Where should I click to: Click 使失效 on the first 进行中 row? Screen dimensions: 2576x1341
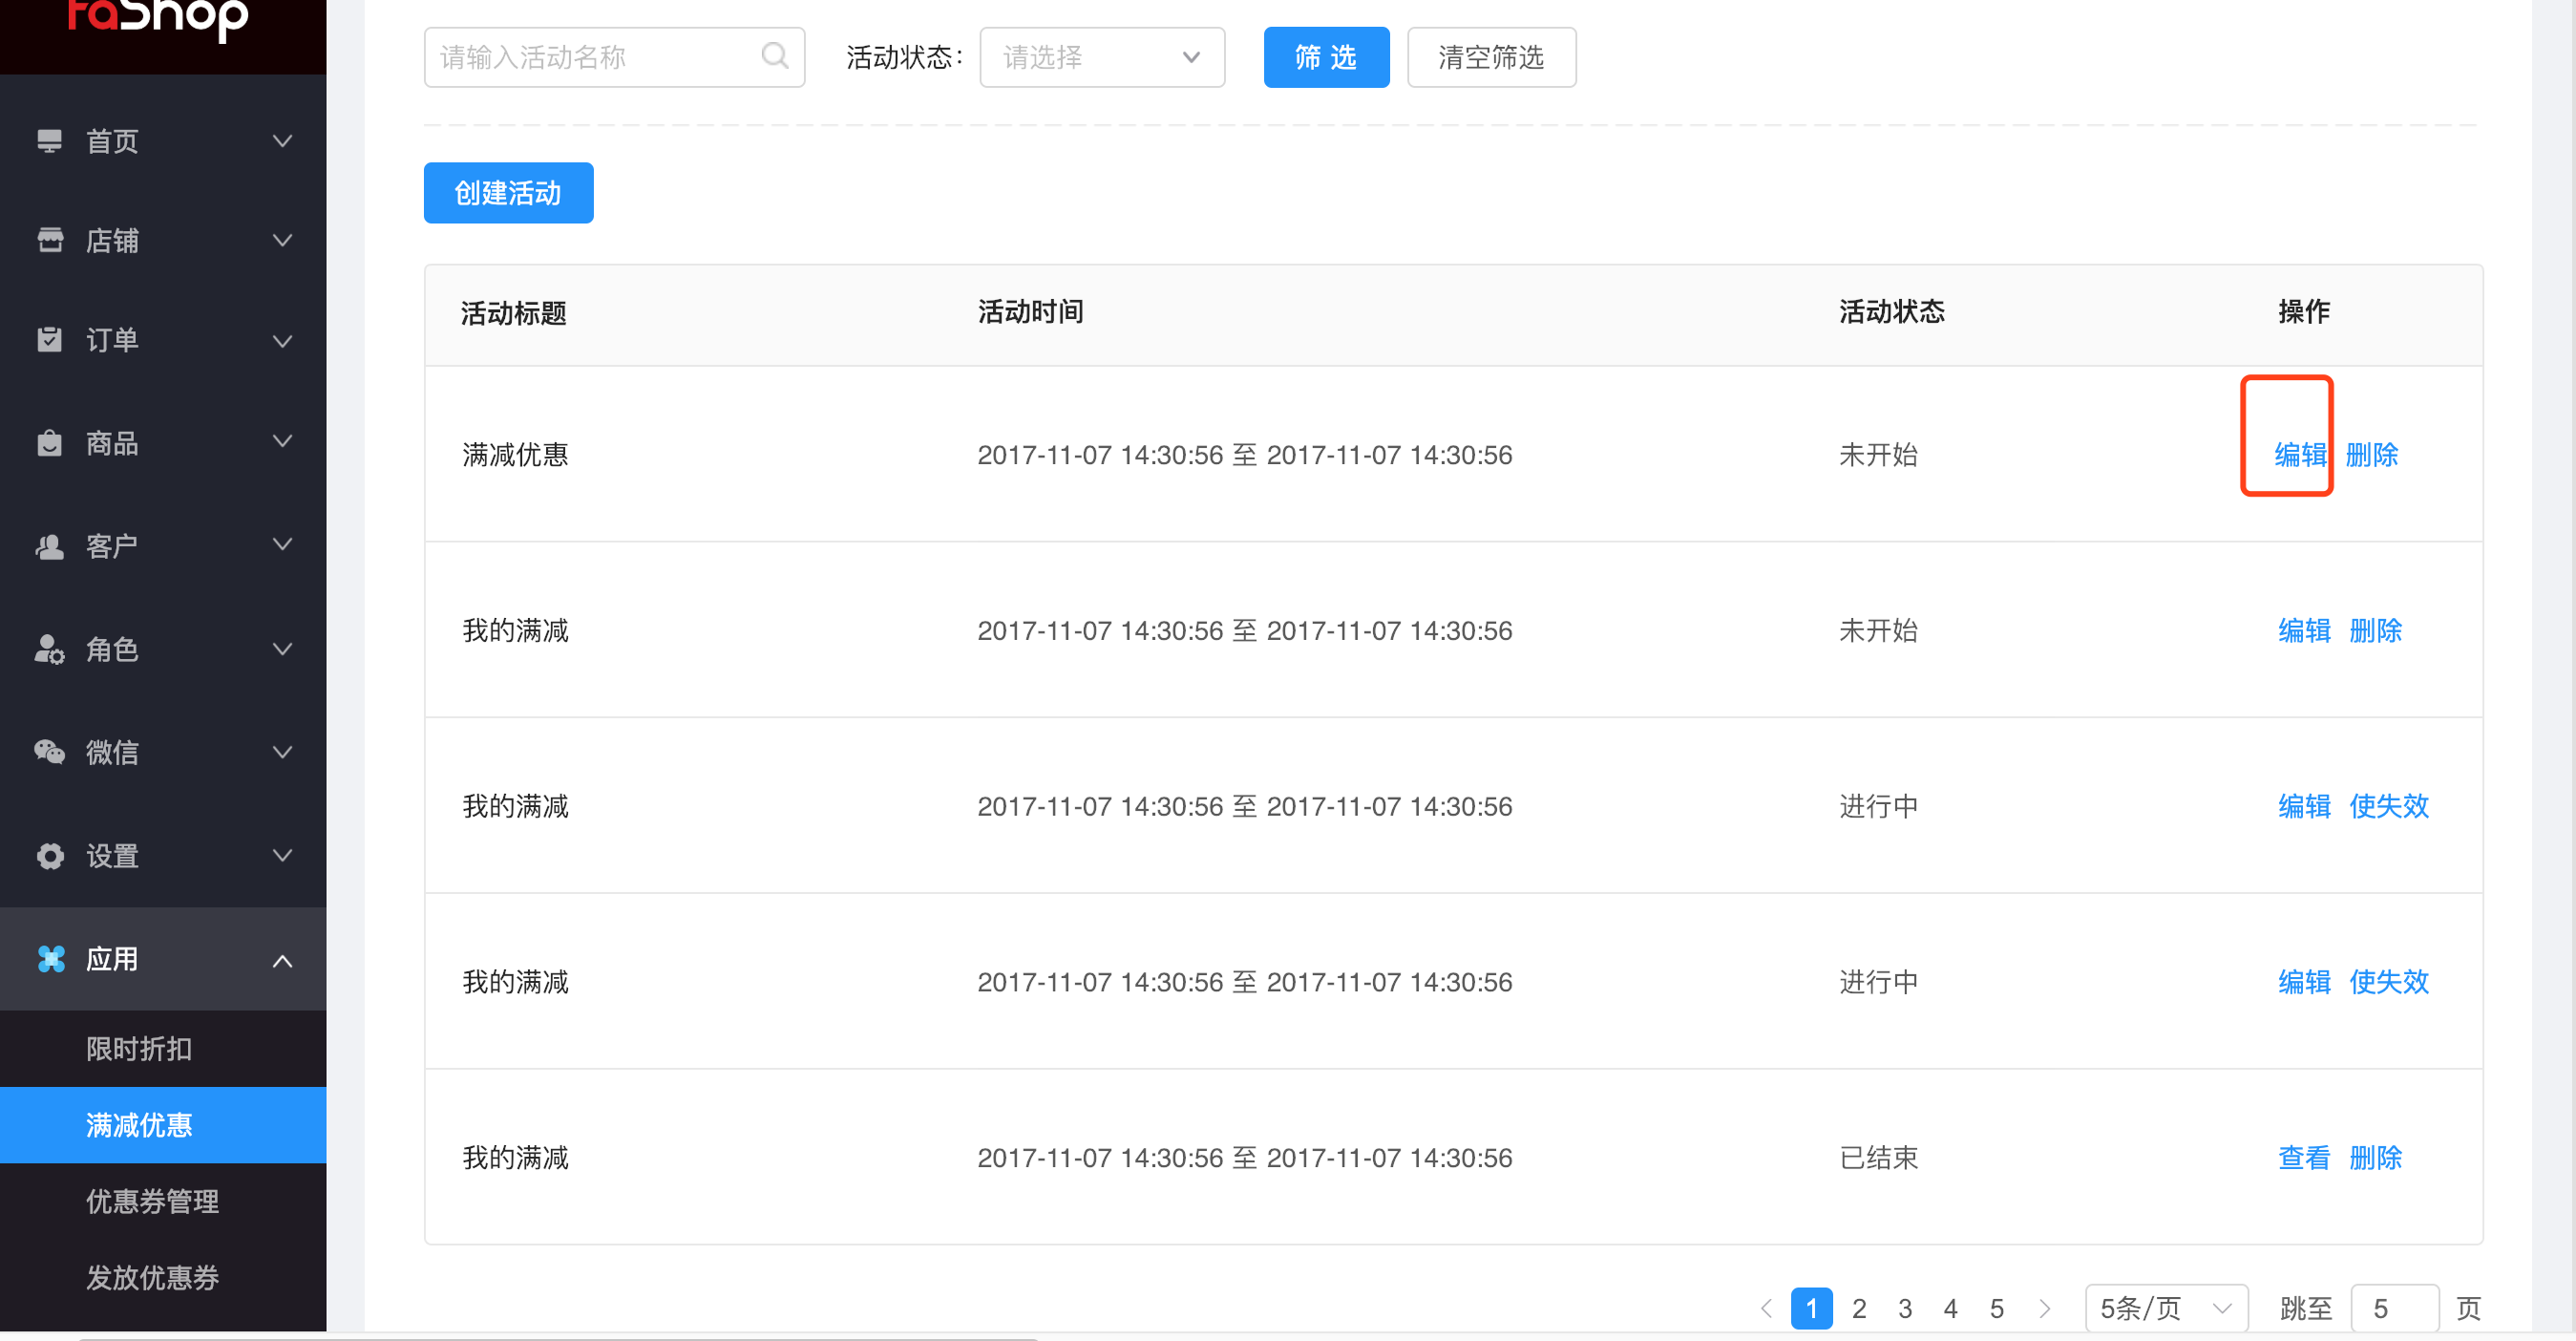click(x=2388, y=806)
